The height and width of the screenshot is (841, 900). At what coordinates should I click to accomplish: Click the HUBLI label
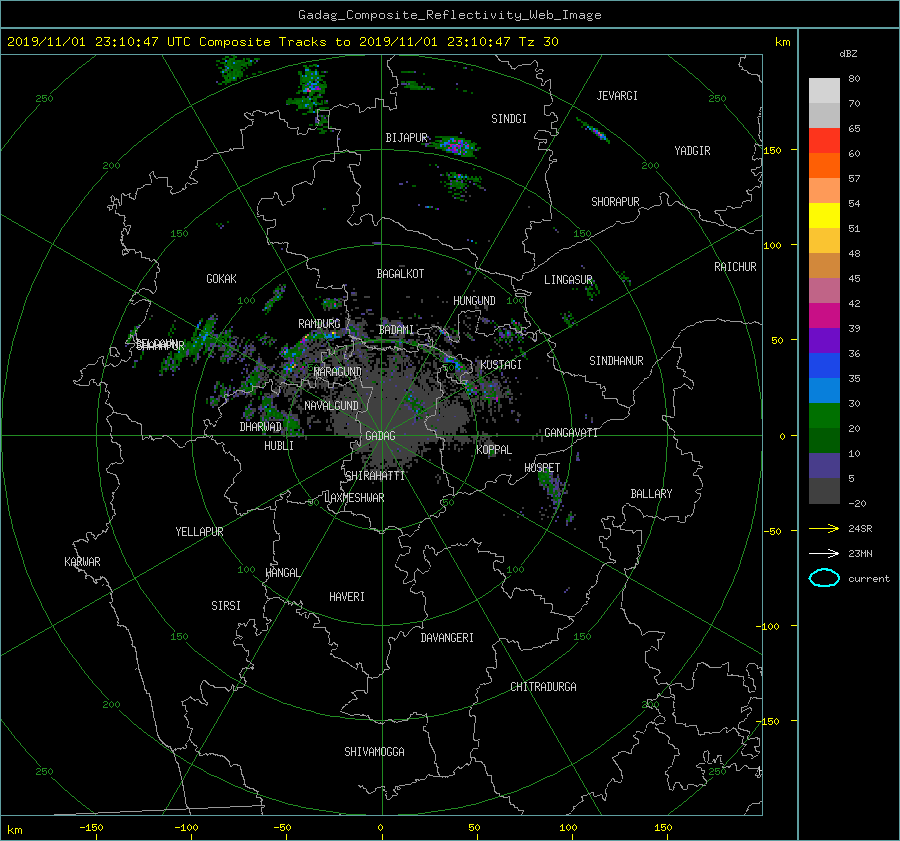coord(279,445)
